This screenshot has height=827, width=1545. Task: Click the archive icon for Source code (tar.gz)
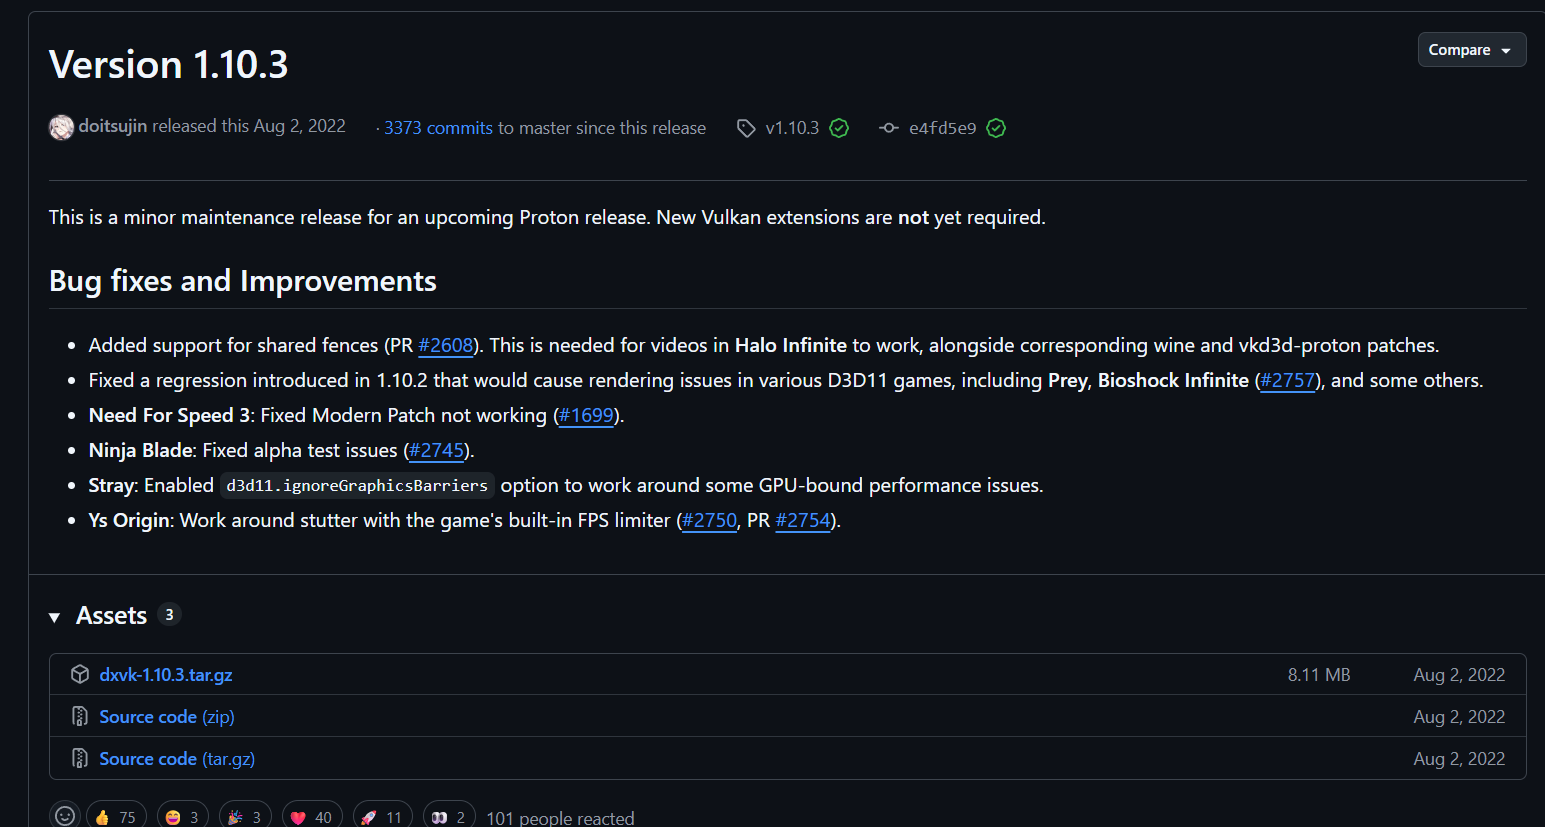point(80,758)
